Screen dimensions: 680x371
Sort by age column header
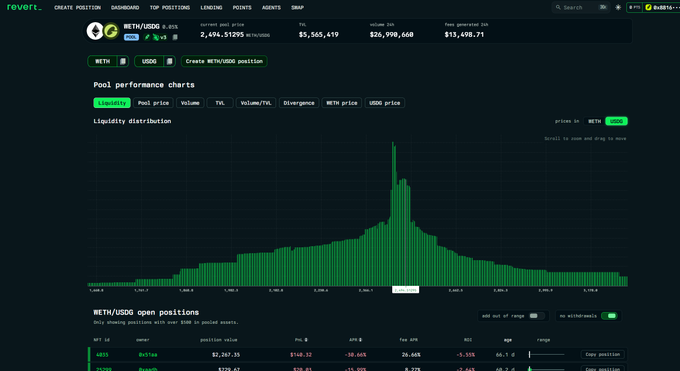[507, 340]
